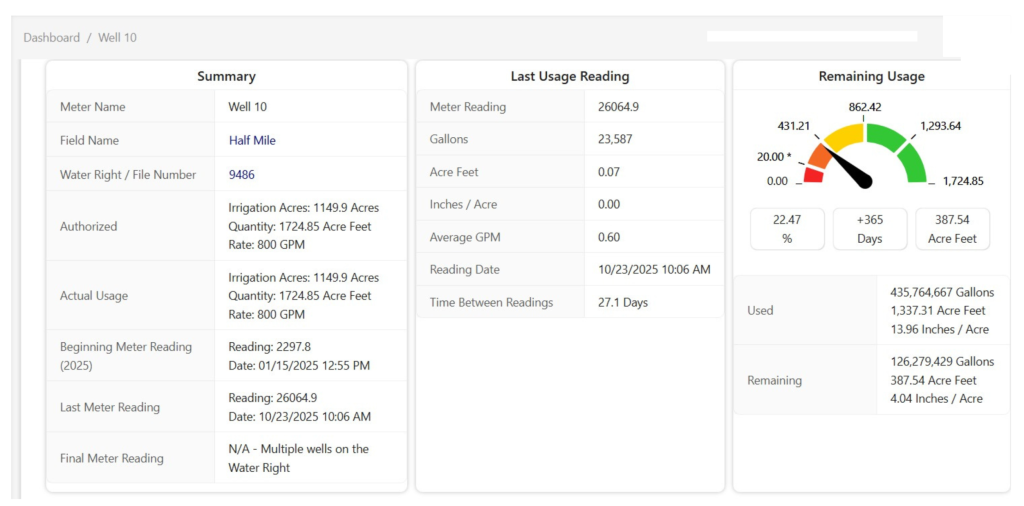Select the +365 Days stat box
This screenshot has width=1024, height=506.
tap(870, 229)
